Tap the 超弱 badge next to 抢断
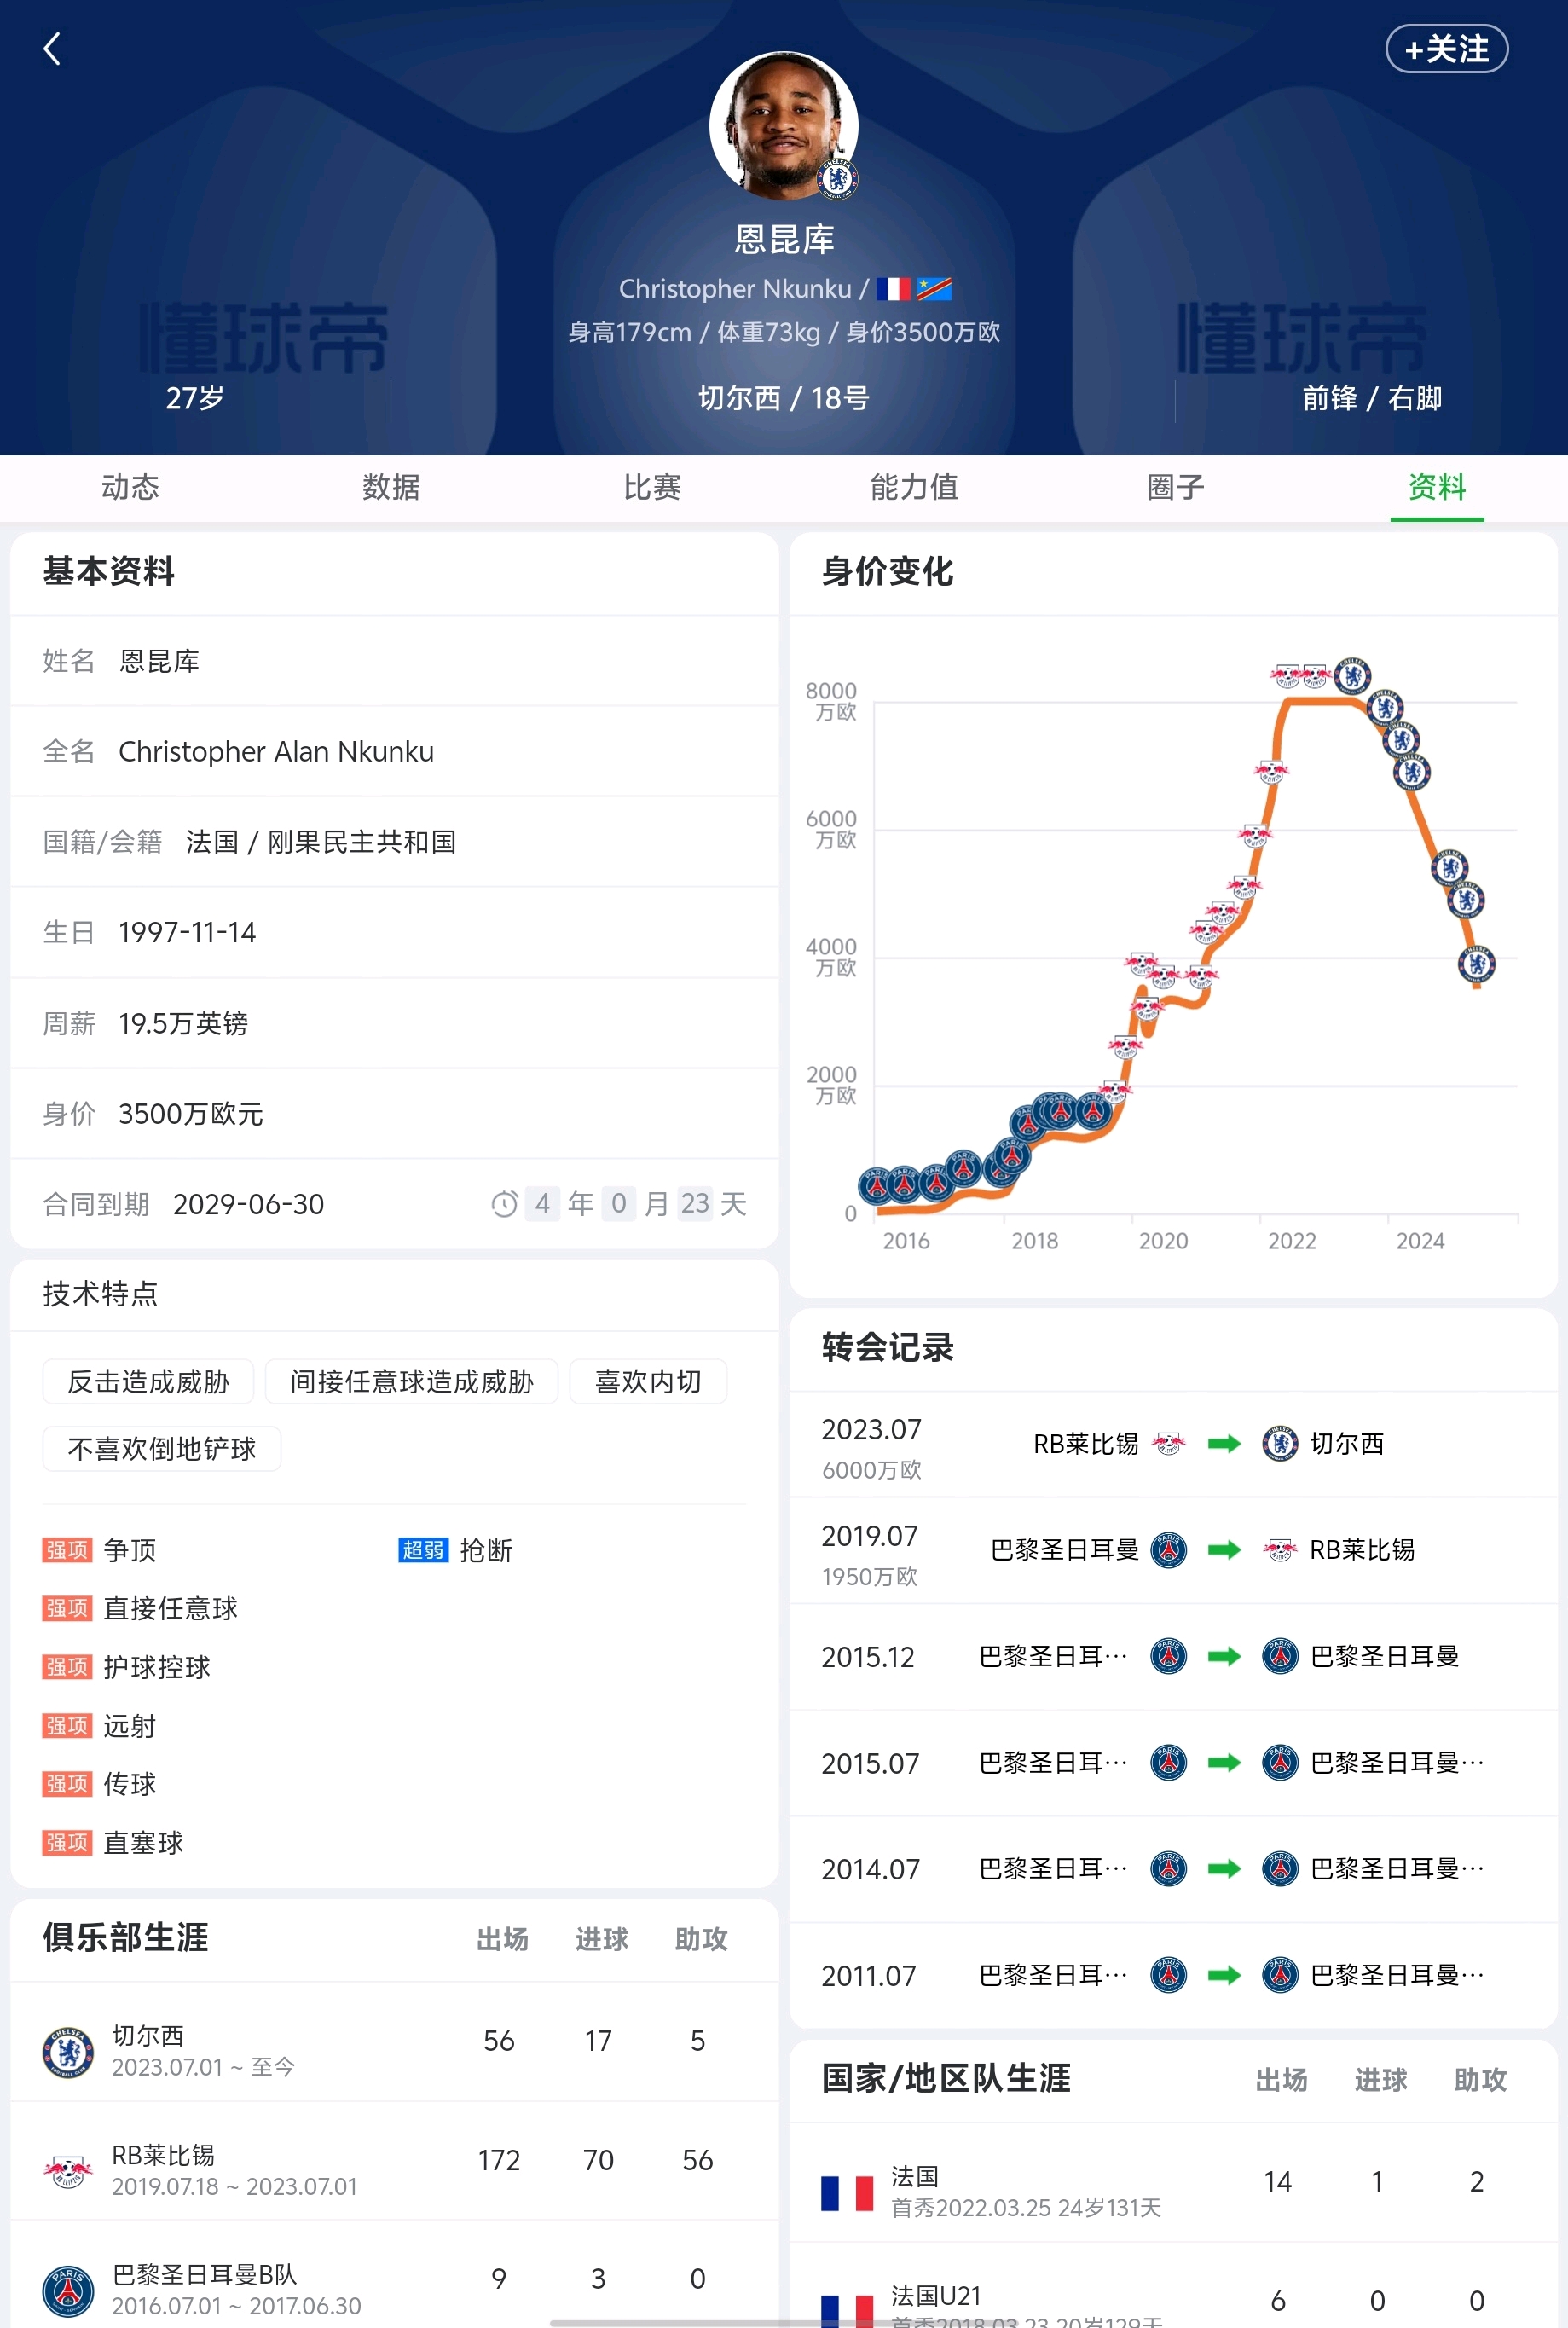This screenshot has width=1568, height=2328. 423,1550
